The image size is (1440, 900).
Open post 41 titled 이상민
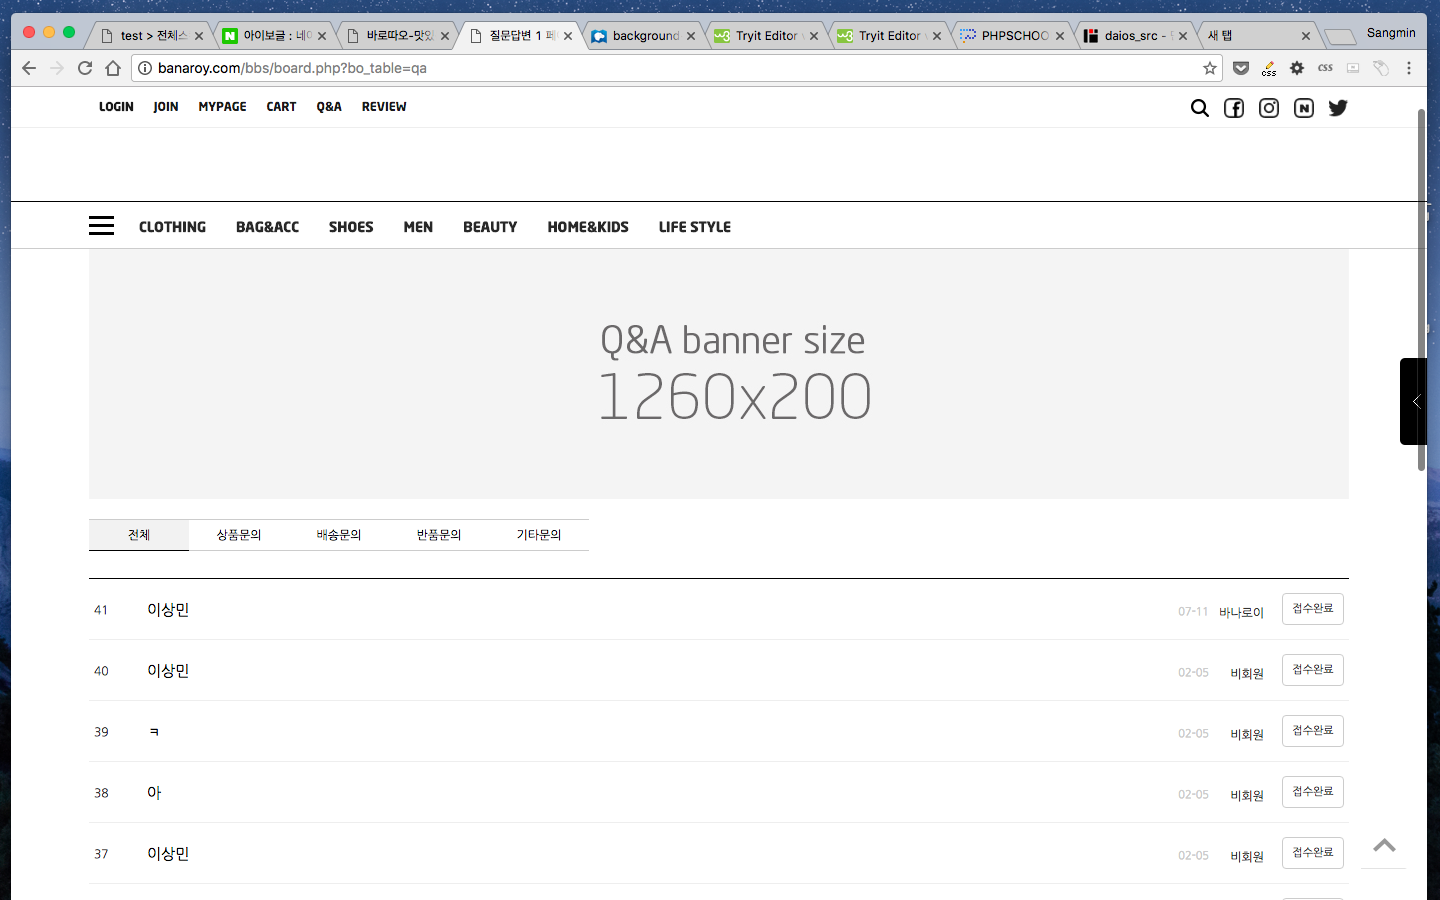coord(168,610)
